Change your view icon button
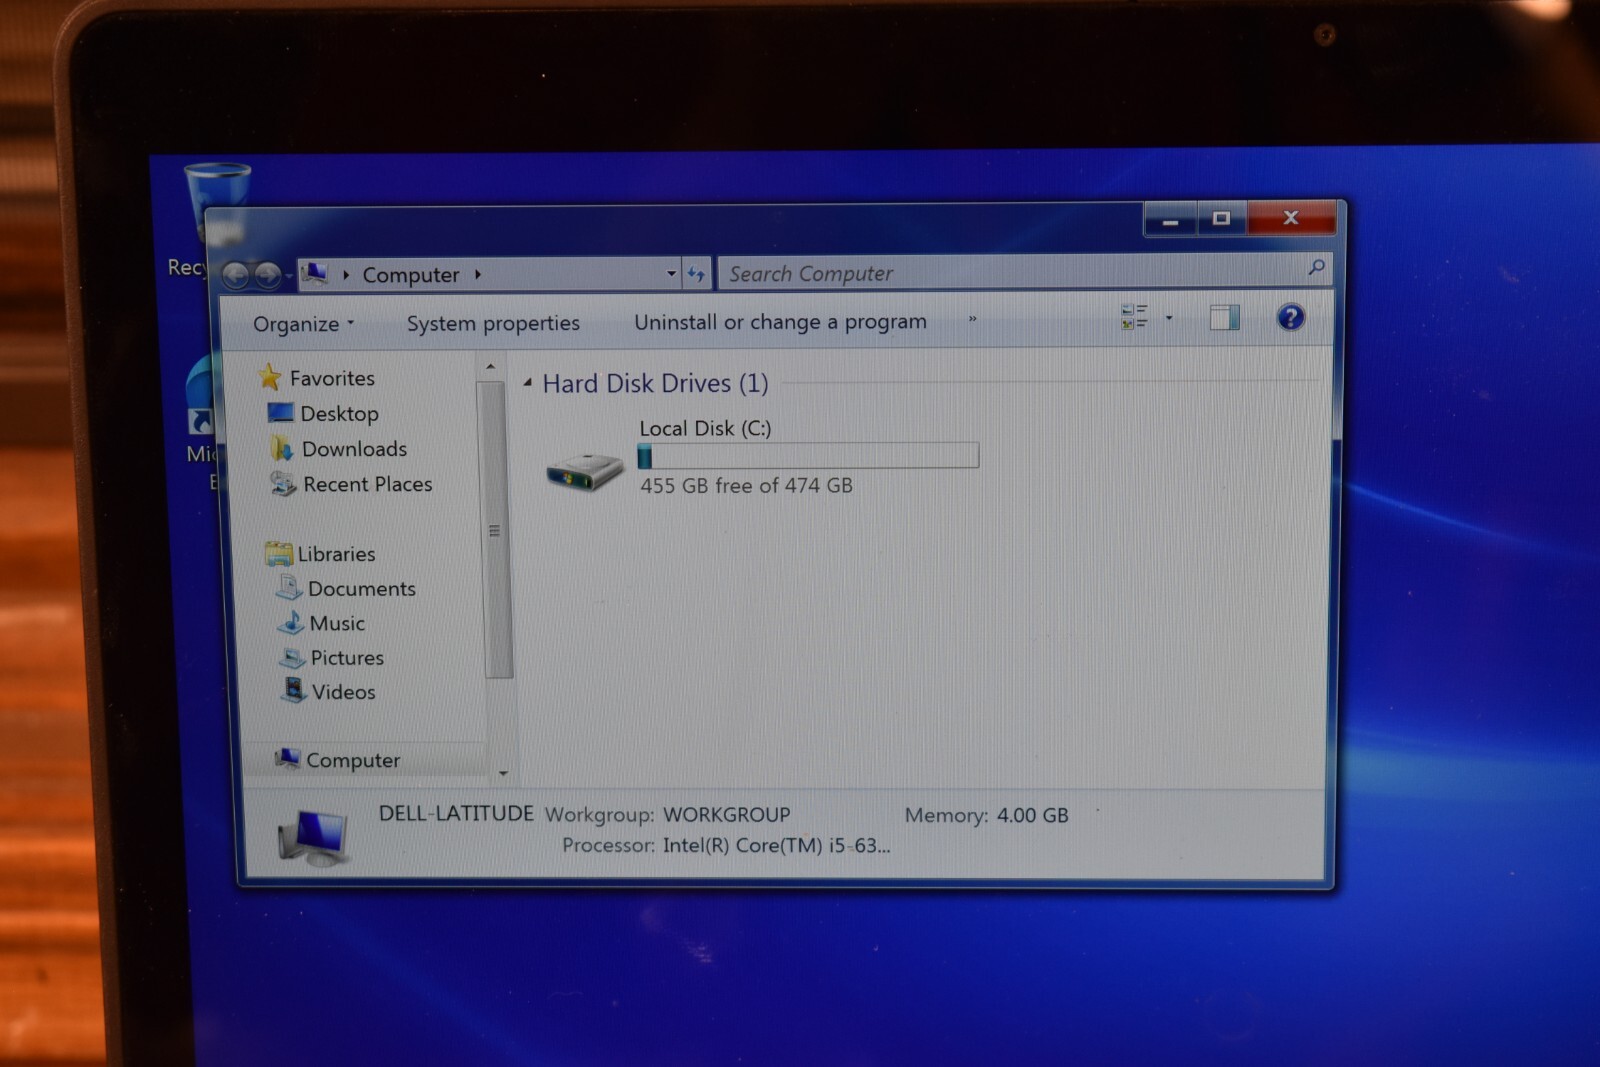This screenshot has height=1067, width=1600. tap(1134, 317)
